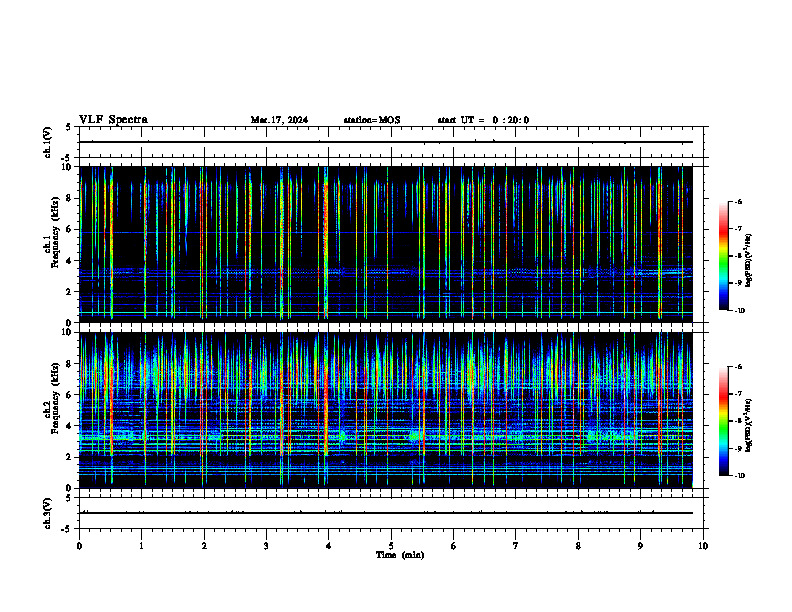This screenshot has width=792, height=612.
Task: Click the ch.2 color bar "-10" label
Action: 740,476
